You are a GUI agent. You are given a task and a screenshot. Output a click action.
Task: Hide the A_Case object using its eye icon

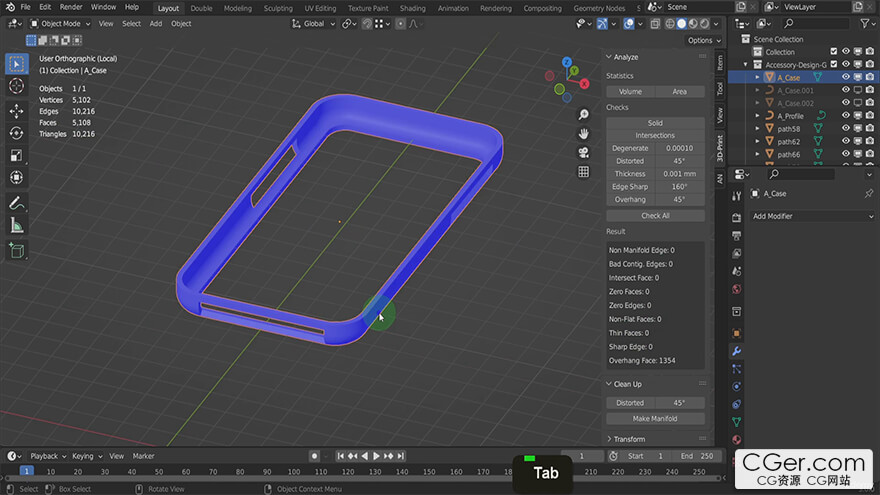[x=846, y=77]
